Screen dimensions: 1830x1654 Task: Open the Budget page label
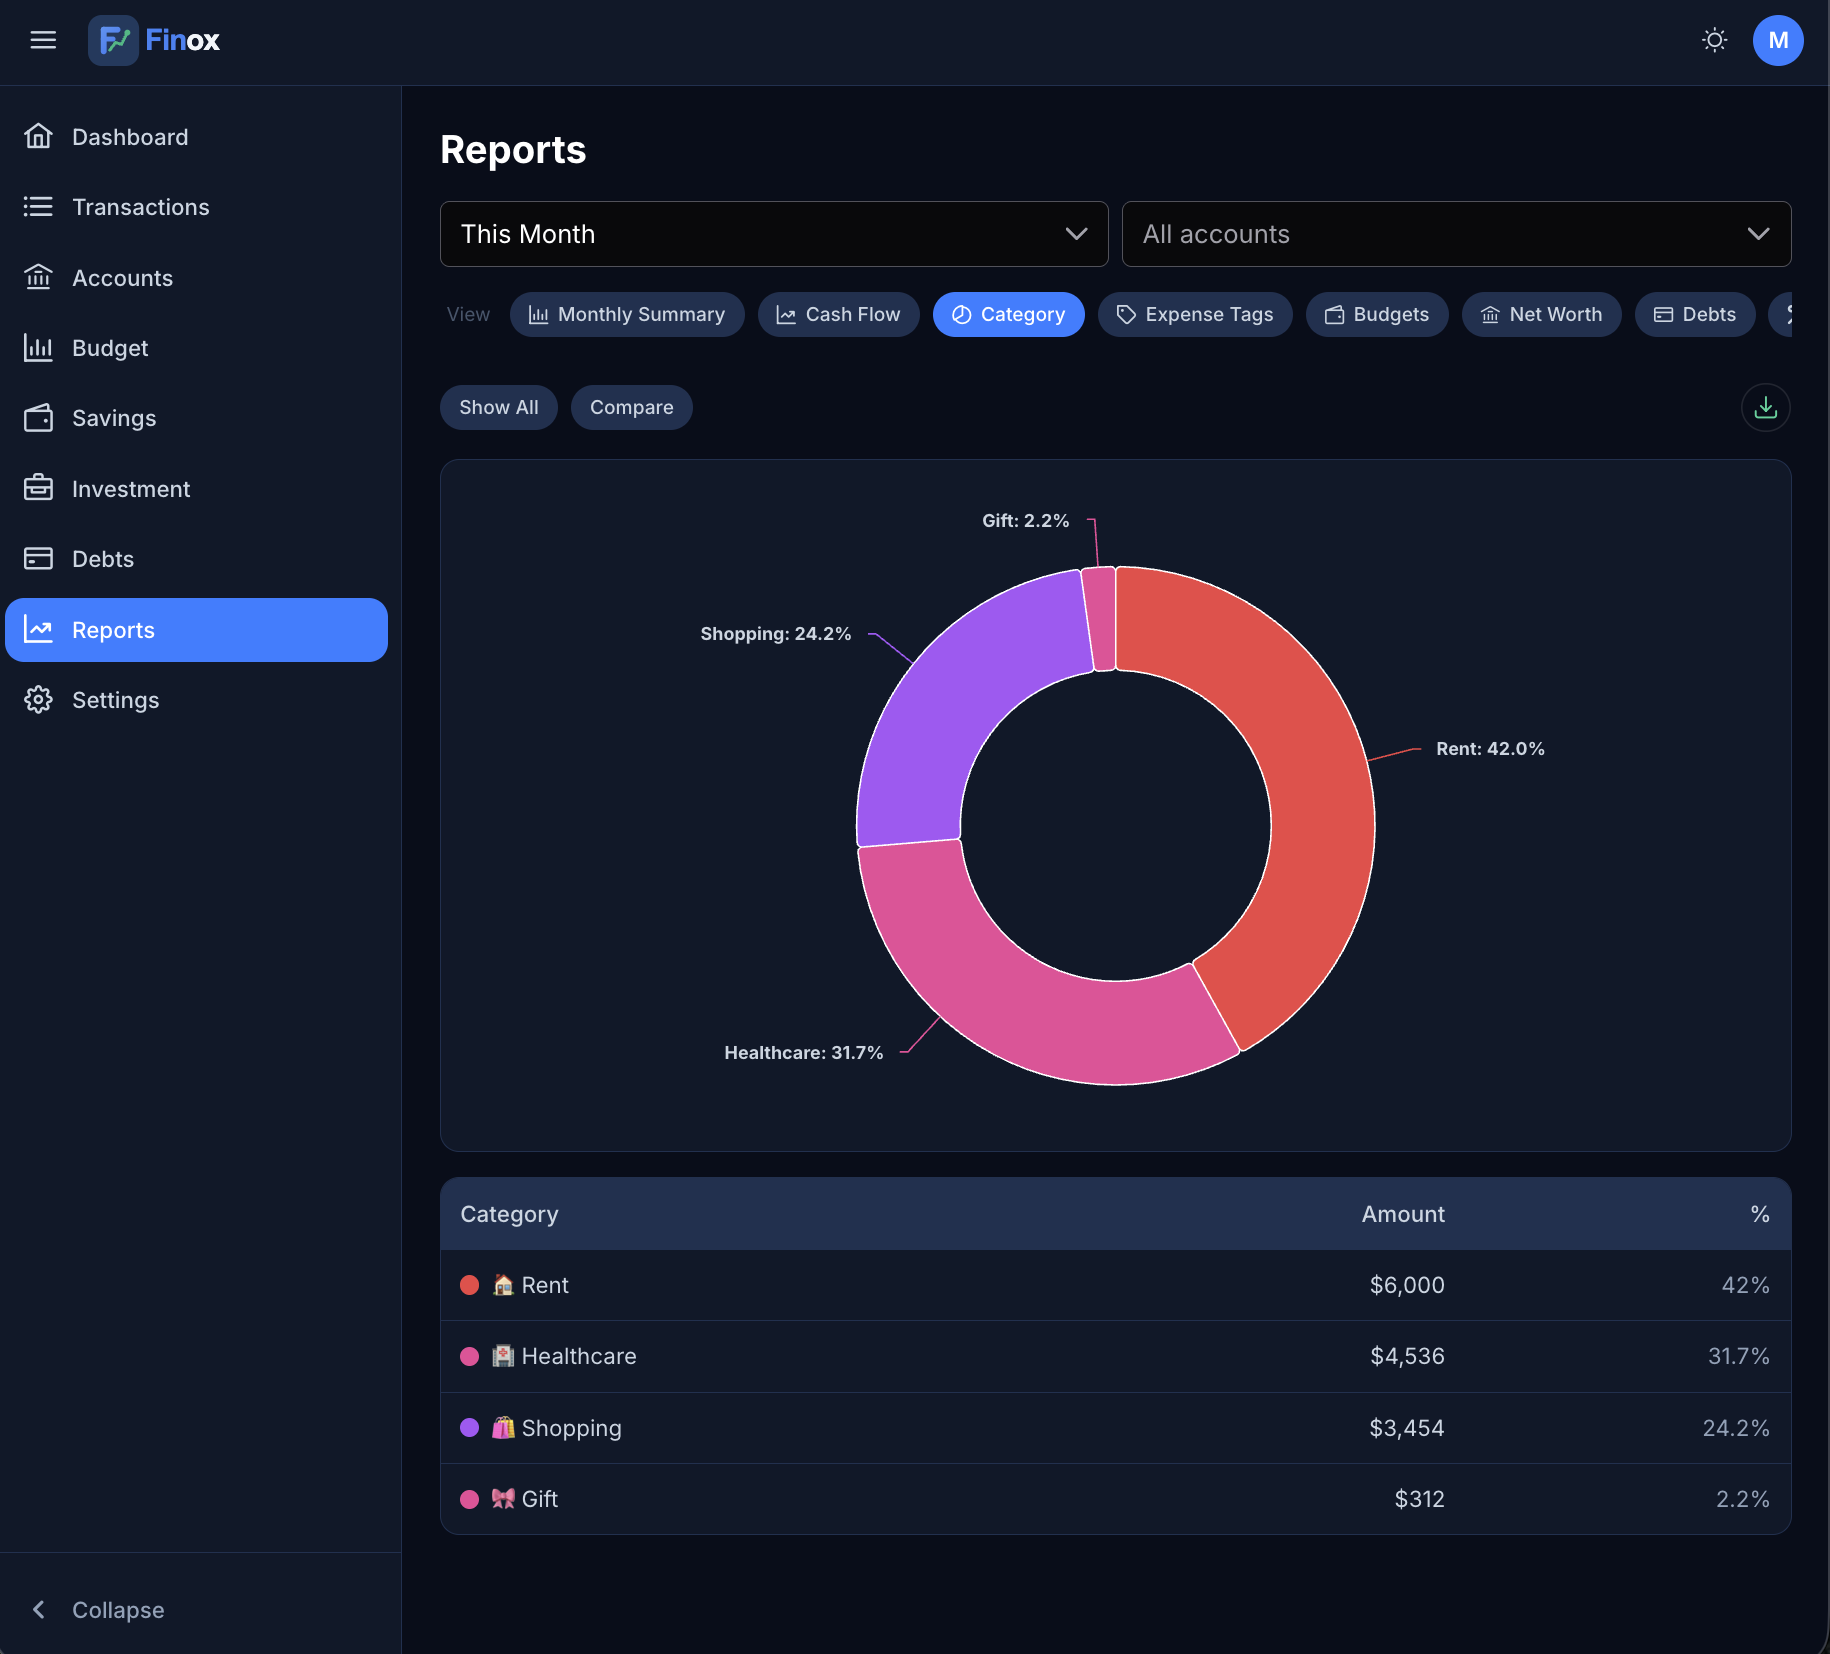tap(110, 348)
